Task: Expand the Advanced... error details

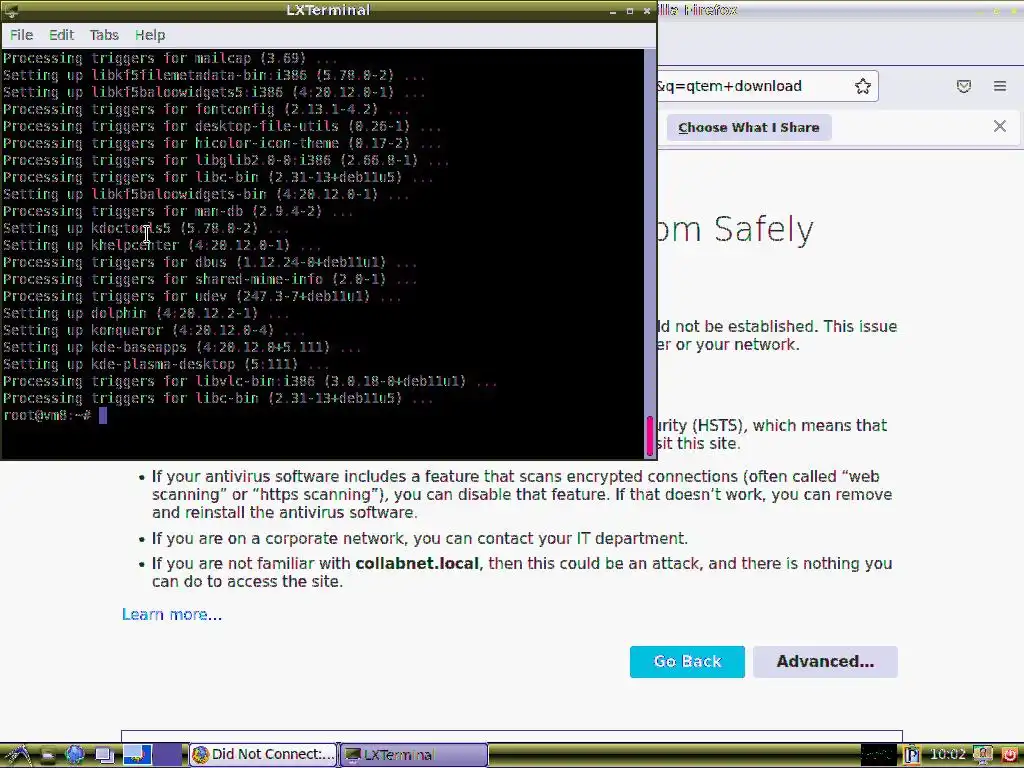Action: (x=825, y=662)
